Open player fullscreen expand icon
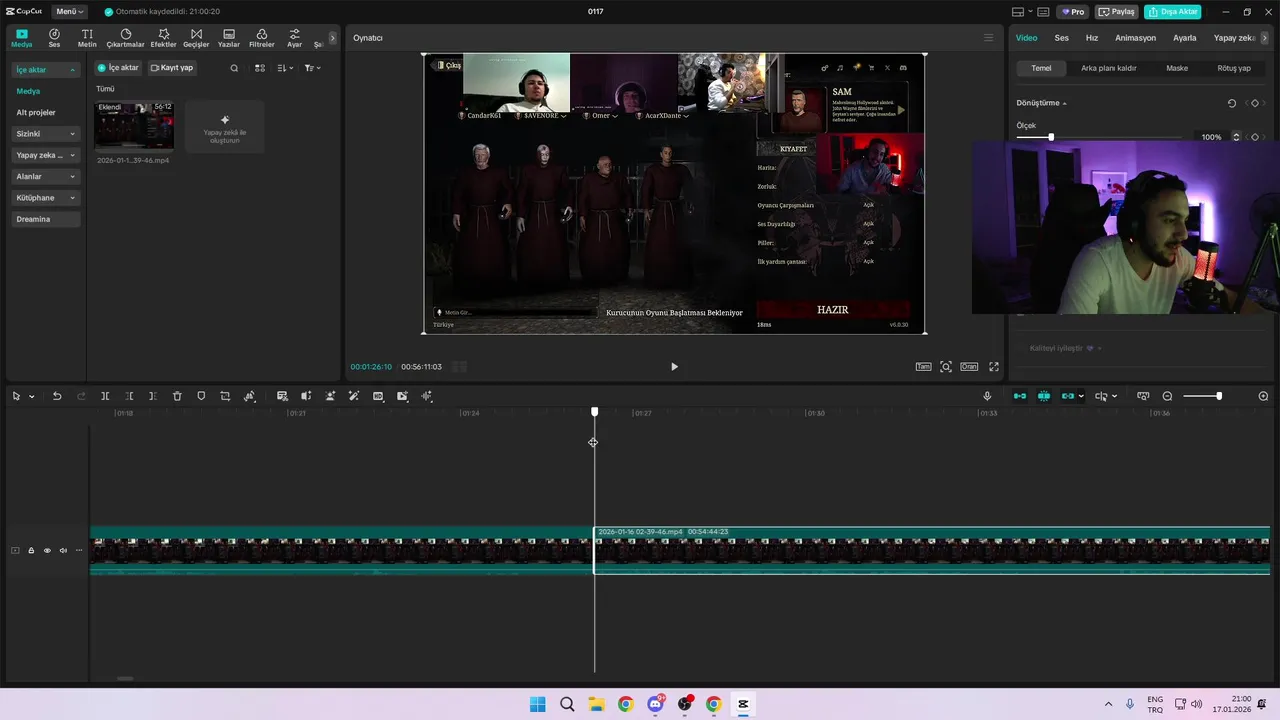The height and width of the screenshot is (720, 1280). point(994,367)
